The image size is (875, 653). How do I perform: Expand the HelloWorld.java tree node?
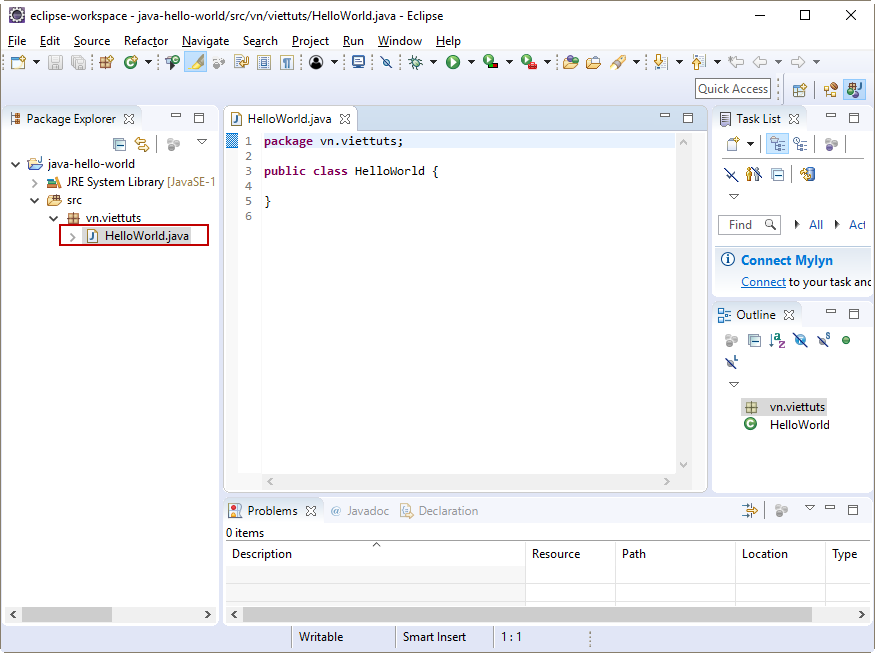point(72,237)
